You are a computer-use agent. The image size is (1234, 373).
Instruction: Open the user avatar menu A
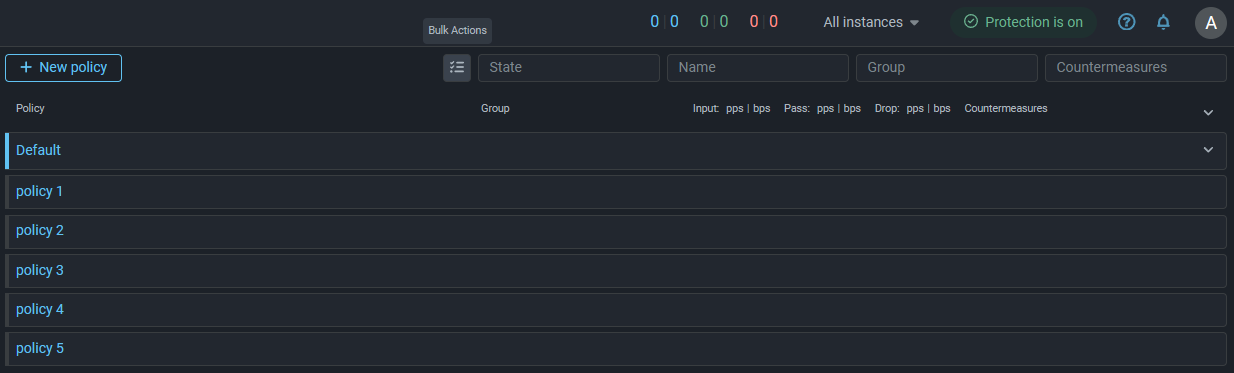(x=1211, y=23)
